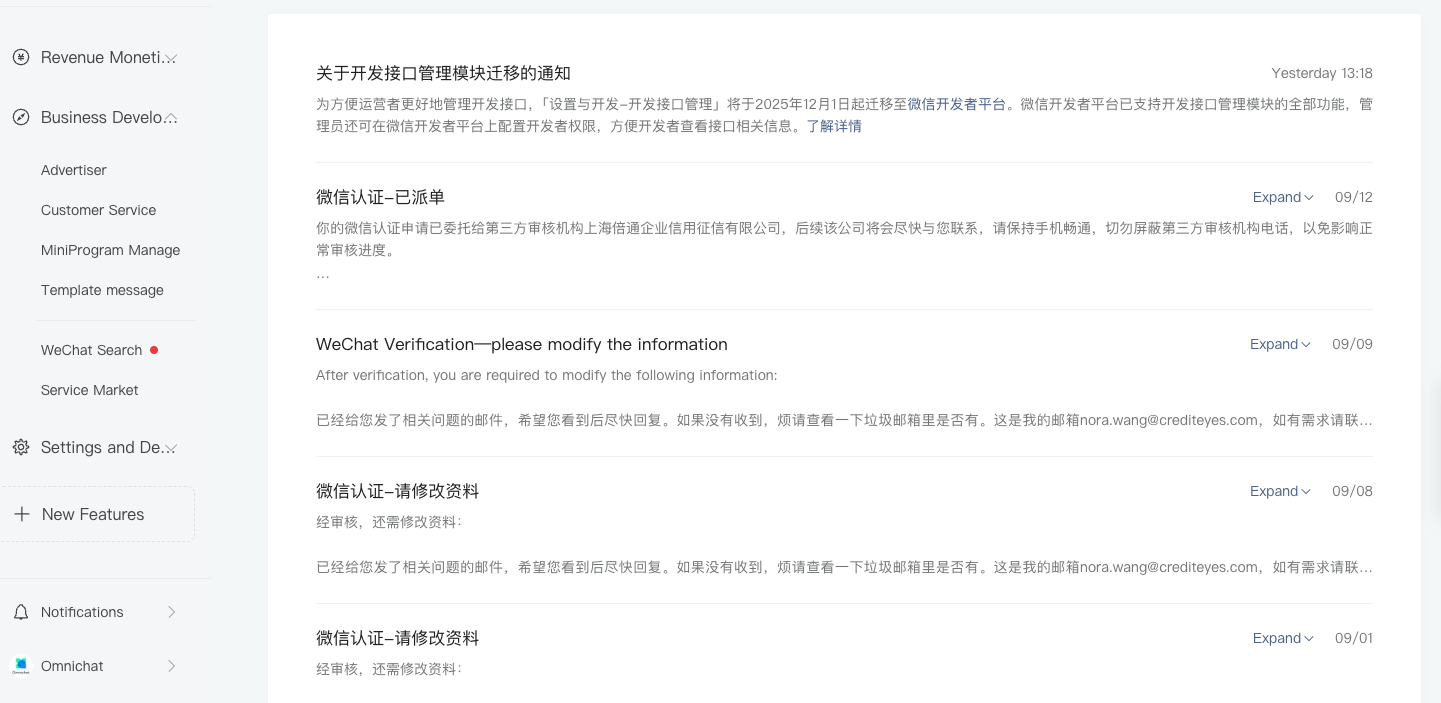1441x703 pixels.
Task: Click the Omnichat account avatar icon
Action: 21,666
